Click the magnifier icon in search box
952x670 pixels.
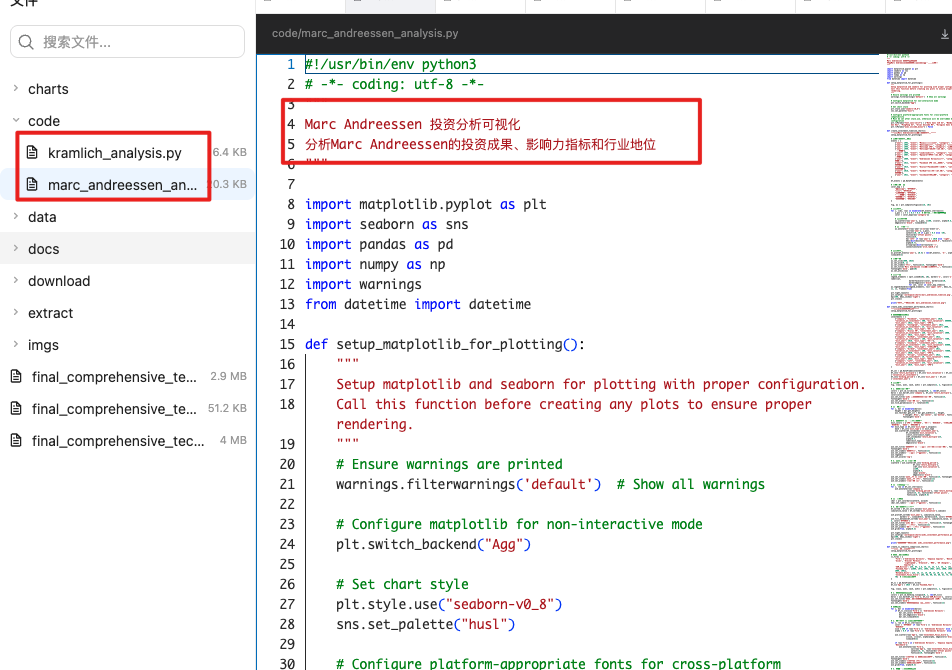coord(27,42)
